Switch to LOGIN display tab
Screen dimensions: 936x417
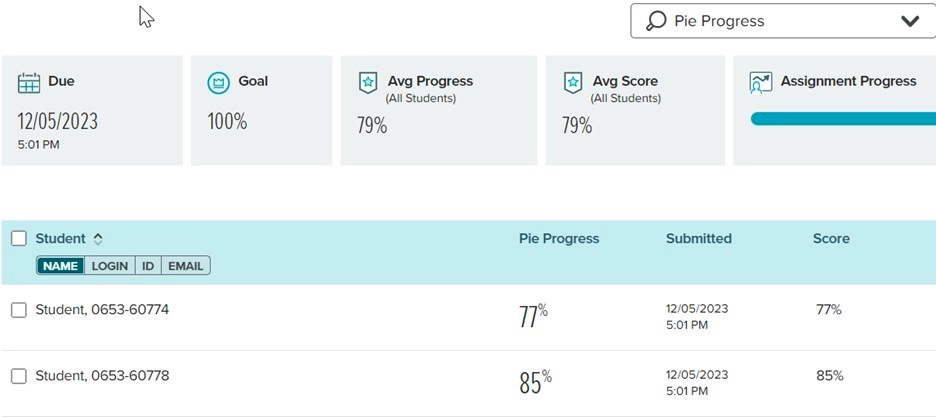[x=110, y=266]
